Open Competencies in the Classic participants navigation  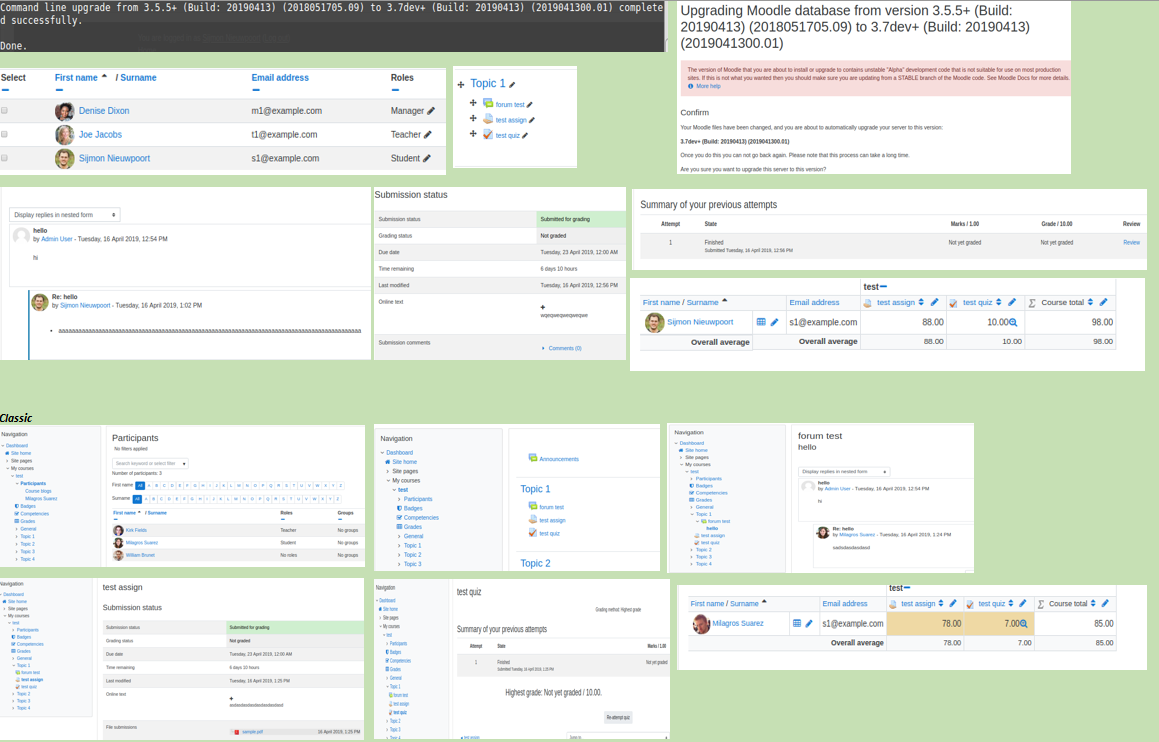click(35, 514)
